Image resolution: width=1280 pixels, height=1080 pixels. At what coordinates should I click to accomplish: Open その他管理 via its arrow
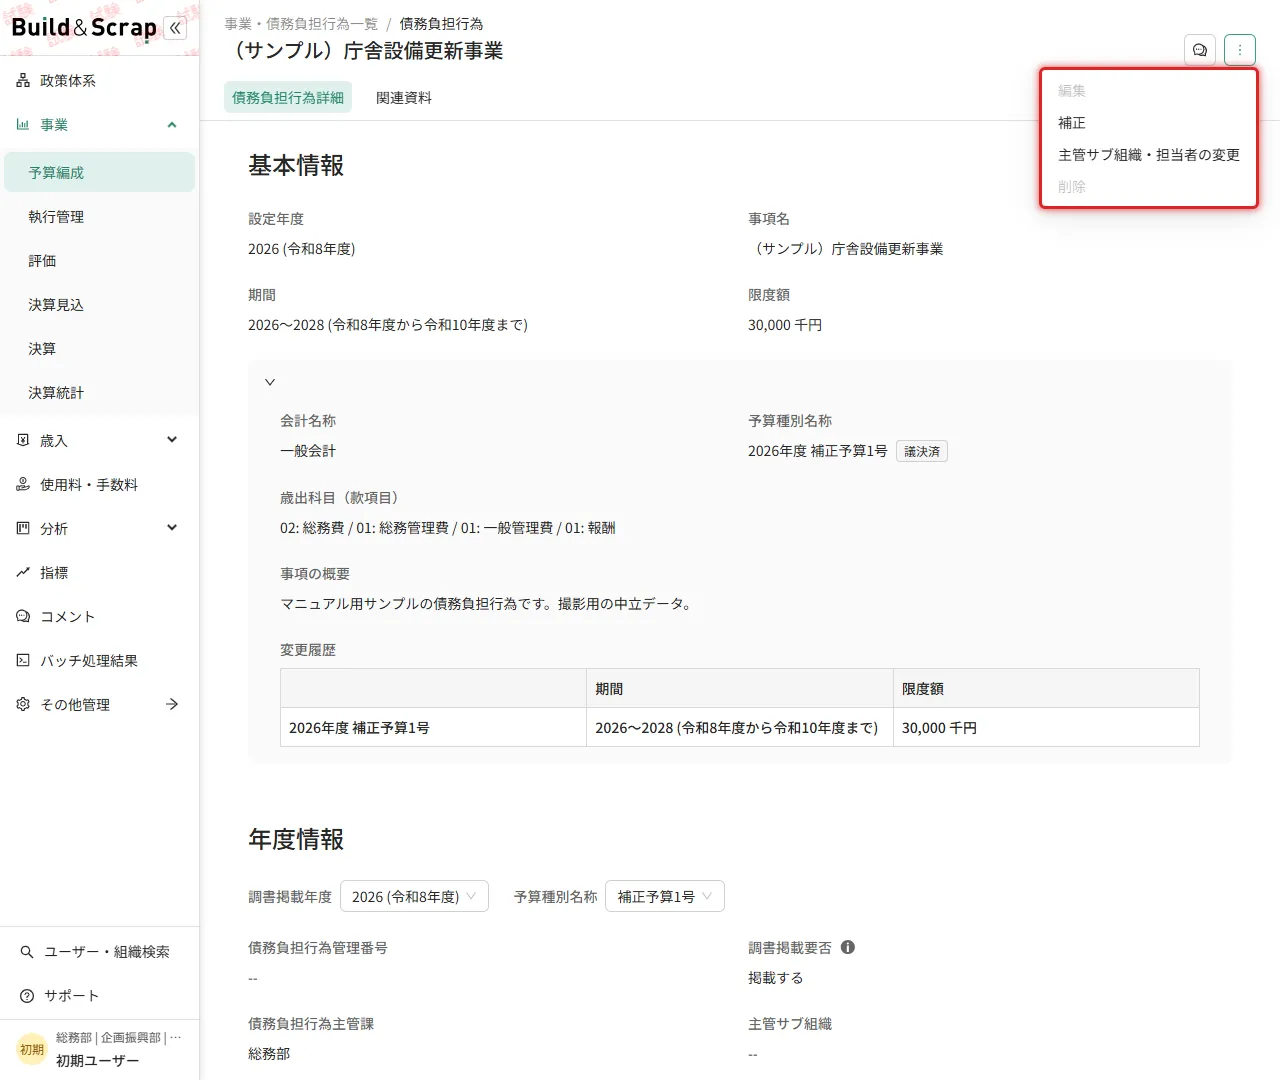(x=172, y=705)
